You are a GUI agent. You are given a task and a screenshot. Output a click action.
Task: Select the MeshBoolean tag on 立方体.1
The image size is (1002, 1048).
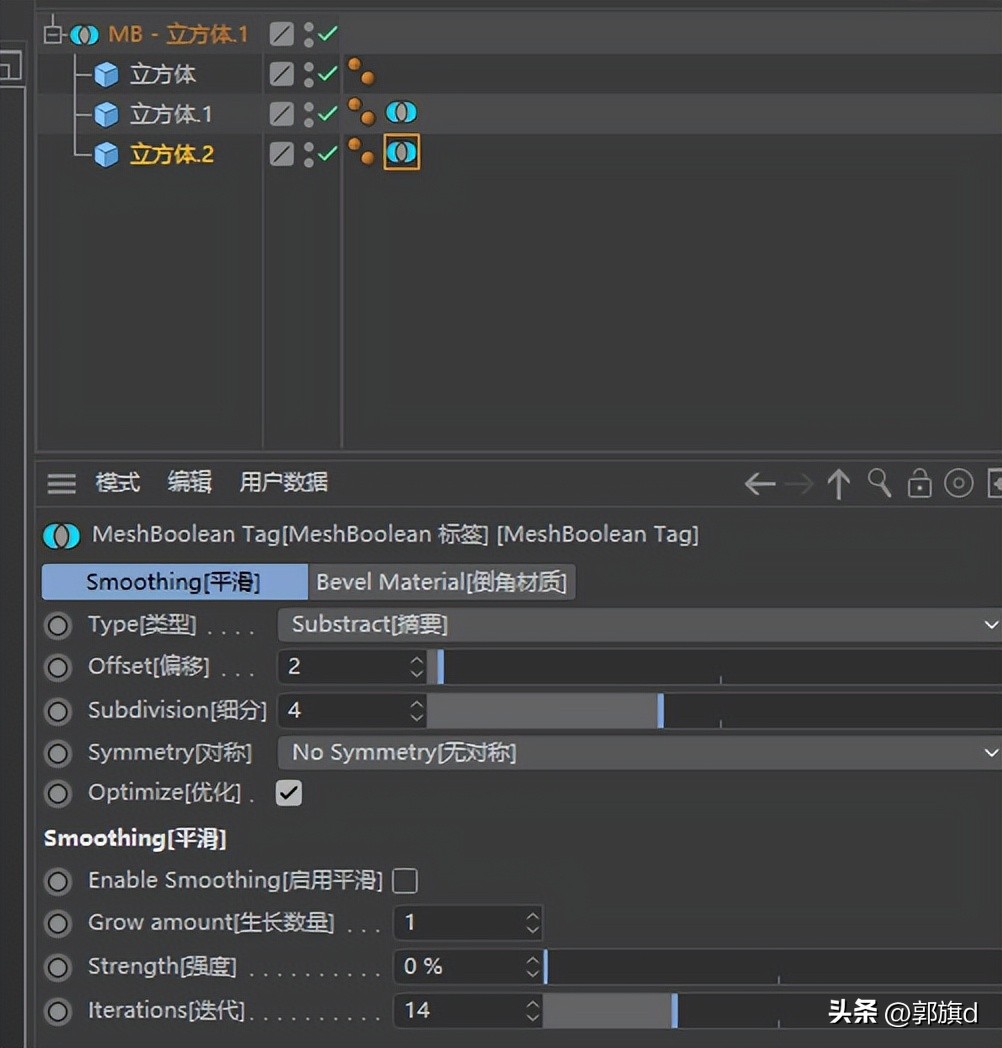tap(401, 113)
